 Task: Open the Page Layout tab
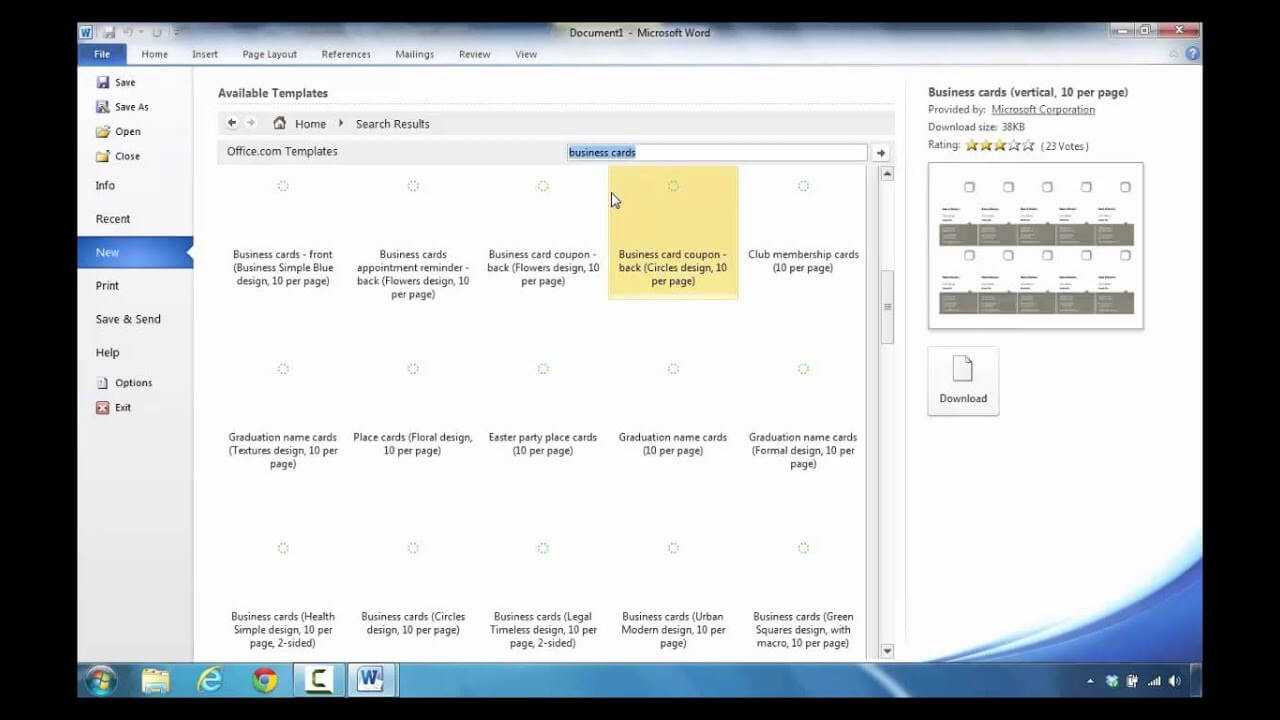(x=270, y=54)
